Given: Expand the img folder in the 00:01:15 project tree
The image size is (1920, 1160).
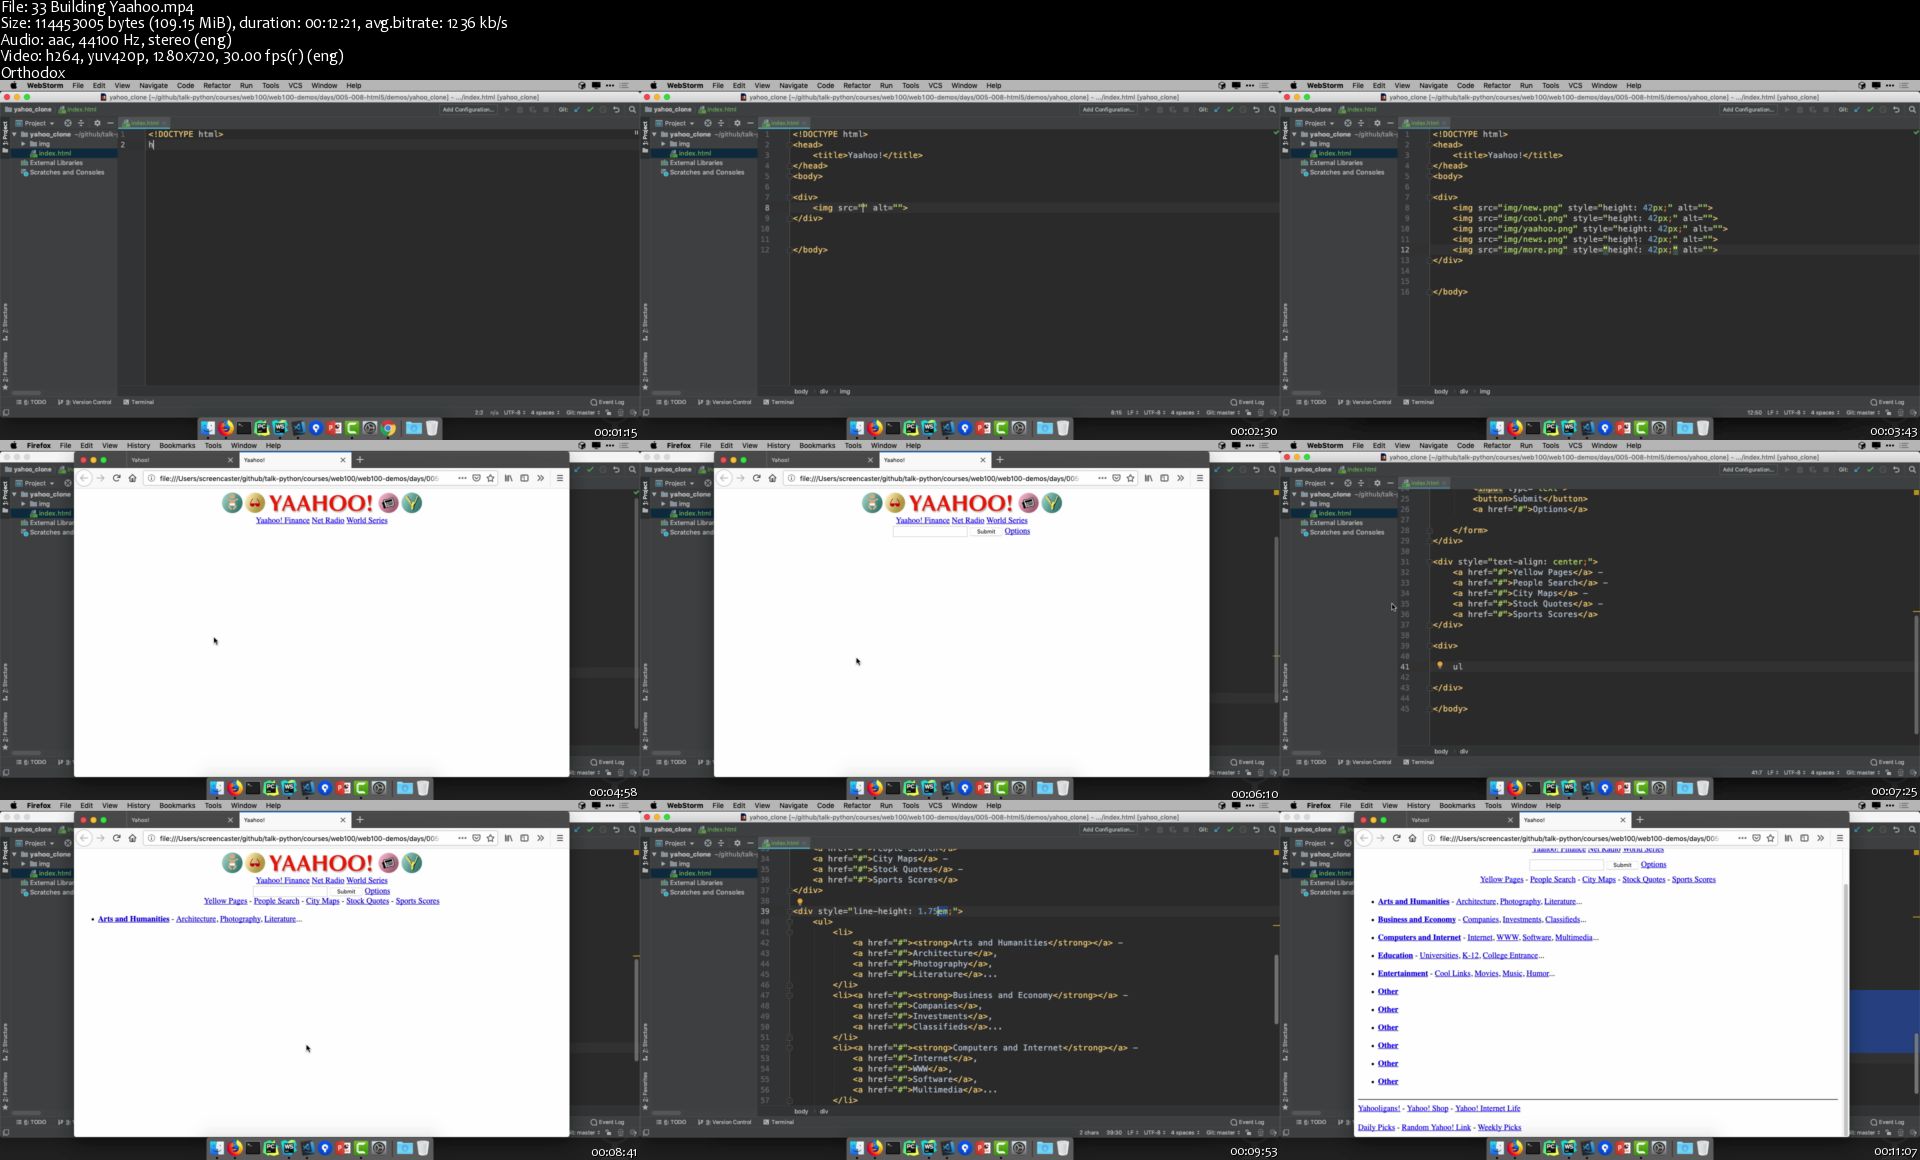Looking at the screenshot, I should click(x=23, y=144).
